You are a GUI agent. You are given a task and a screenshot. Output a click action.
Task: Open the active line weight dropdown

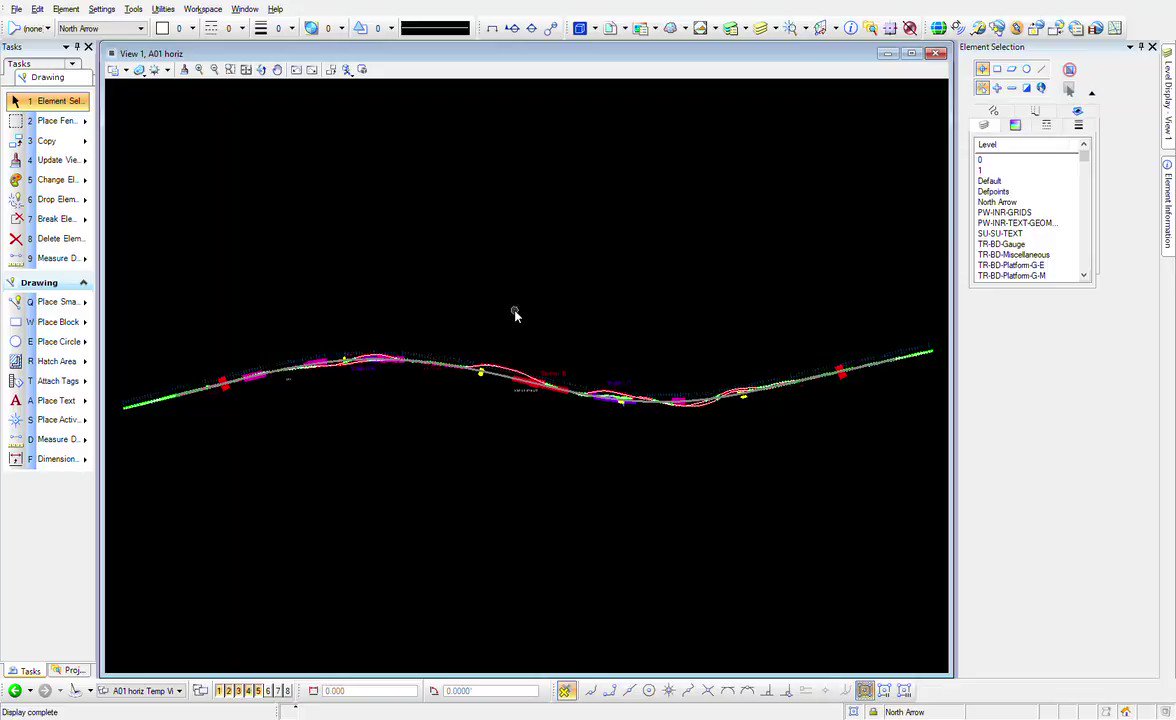tap(292, 28)
